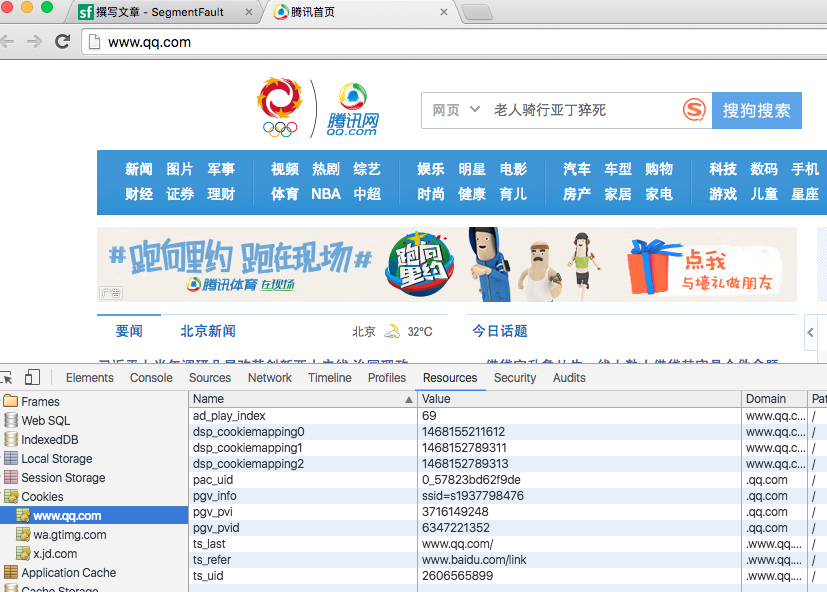This screenshot has height=592, width=827.
Task: Open the Sources DevTools tab
Action: pyautogui.click(x=210, y=378)
